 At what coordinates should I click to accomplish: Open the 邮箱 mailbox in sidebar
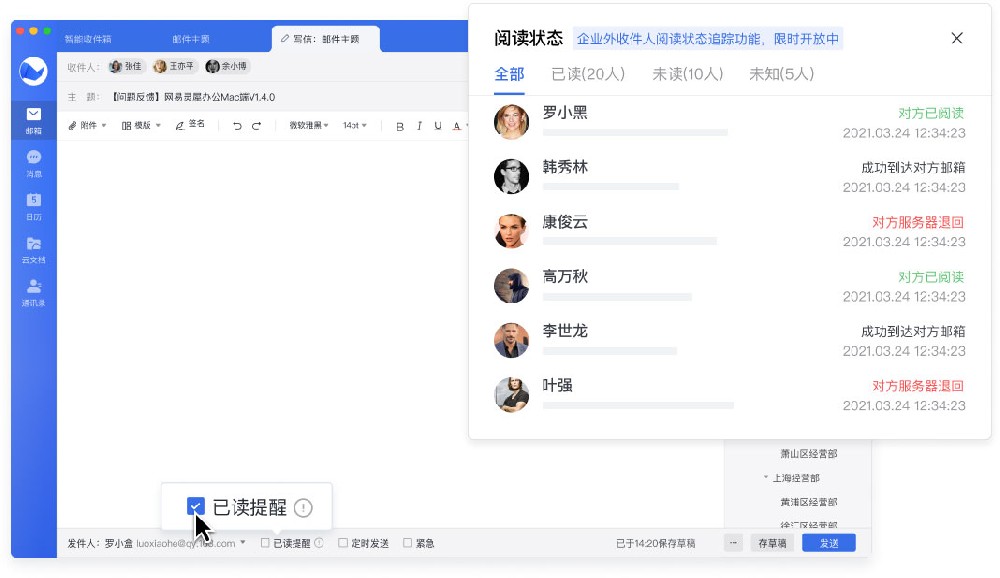[x=34, y=119]
